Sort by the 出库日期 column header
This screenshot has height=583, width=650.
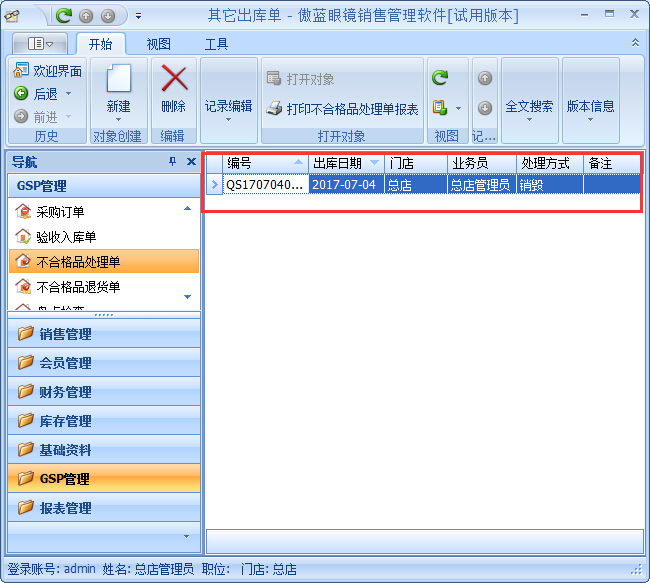[347, 163]
